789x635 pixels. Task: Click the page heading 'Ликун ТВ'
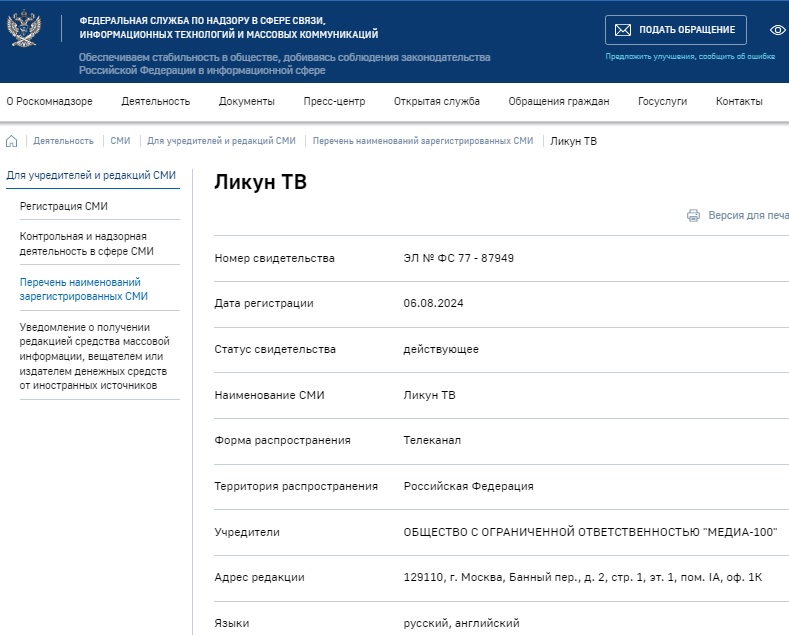tap(261, 182)
